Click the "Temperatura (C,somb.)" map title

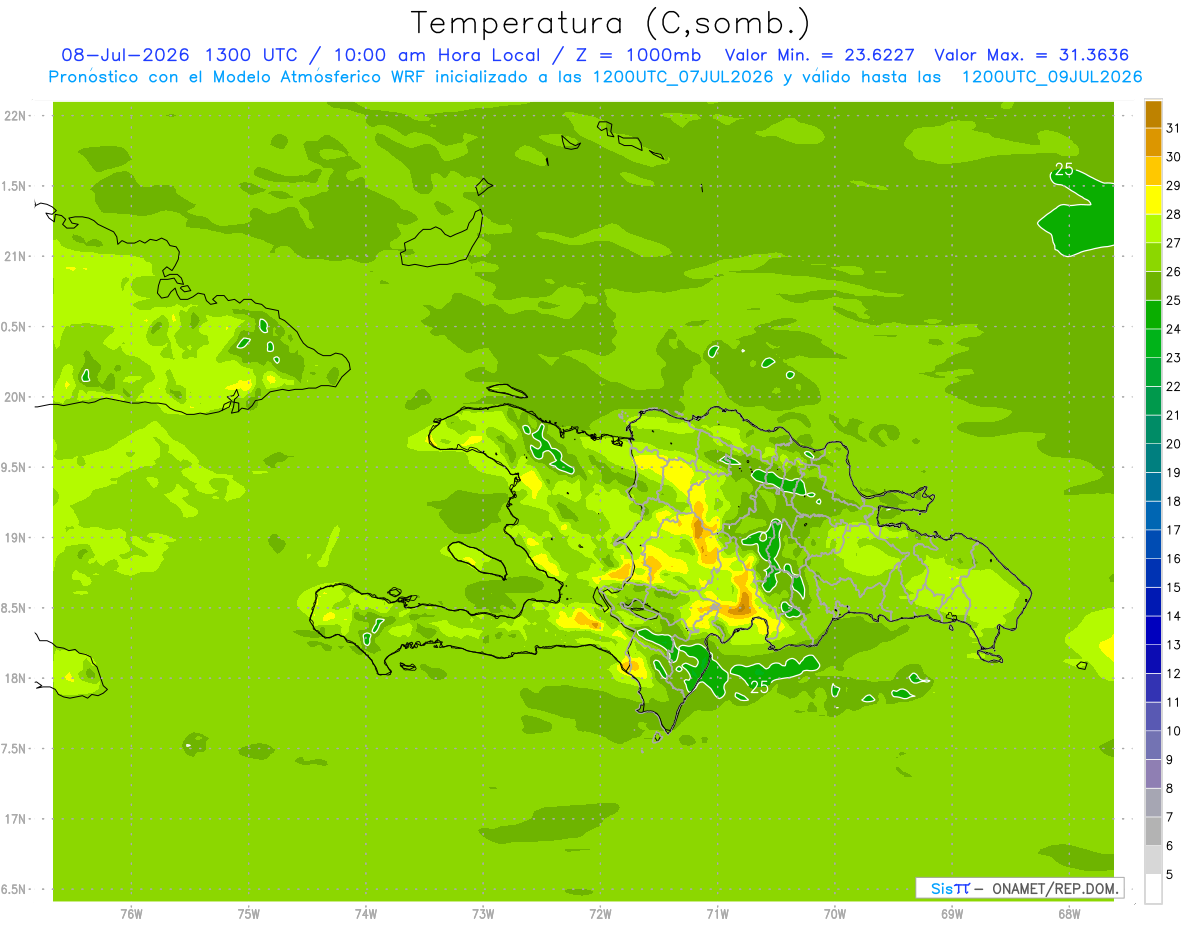click(x=611, y=23)
